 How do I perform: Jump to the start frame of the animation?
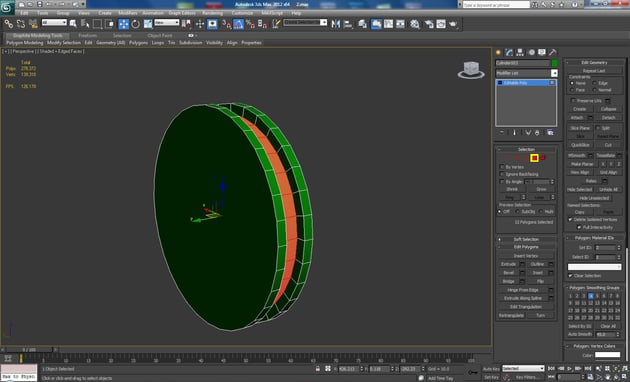[x=552, y=368]
